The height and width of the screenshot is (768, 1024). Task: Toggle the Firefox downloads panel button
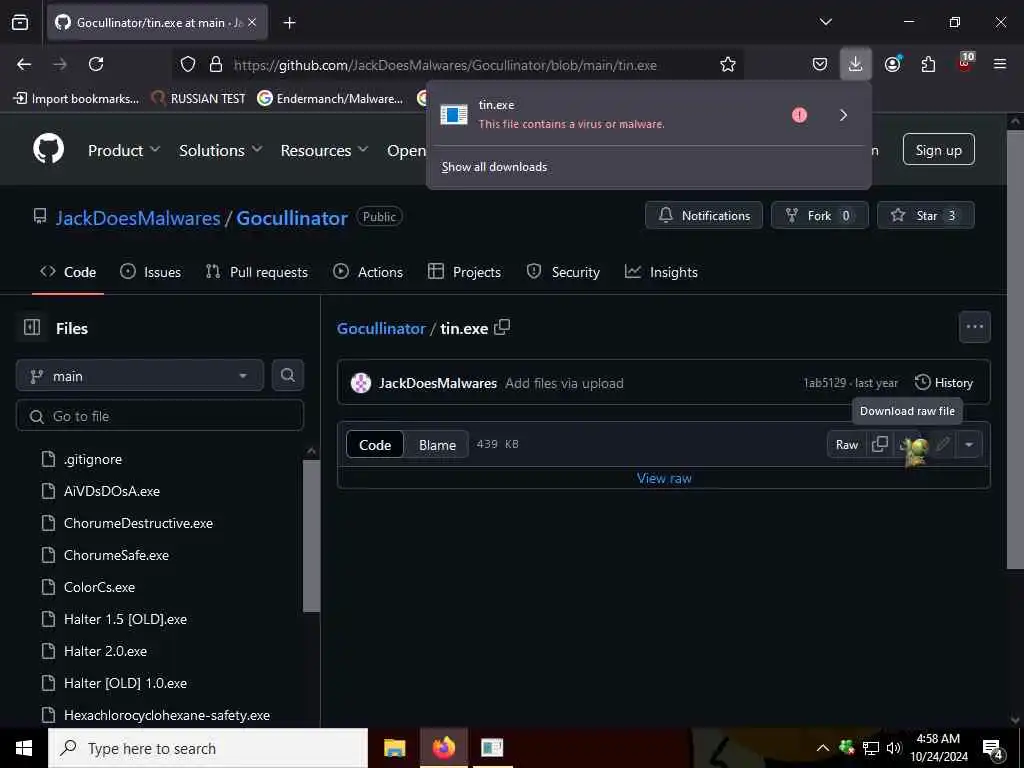[856, 64]
